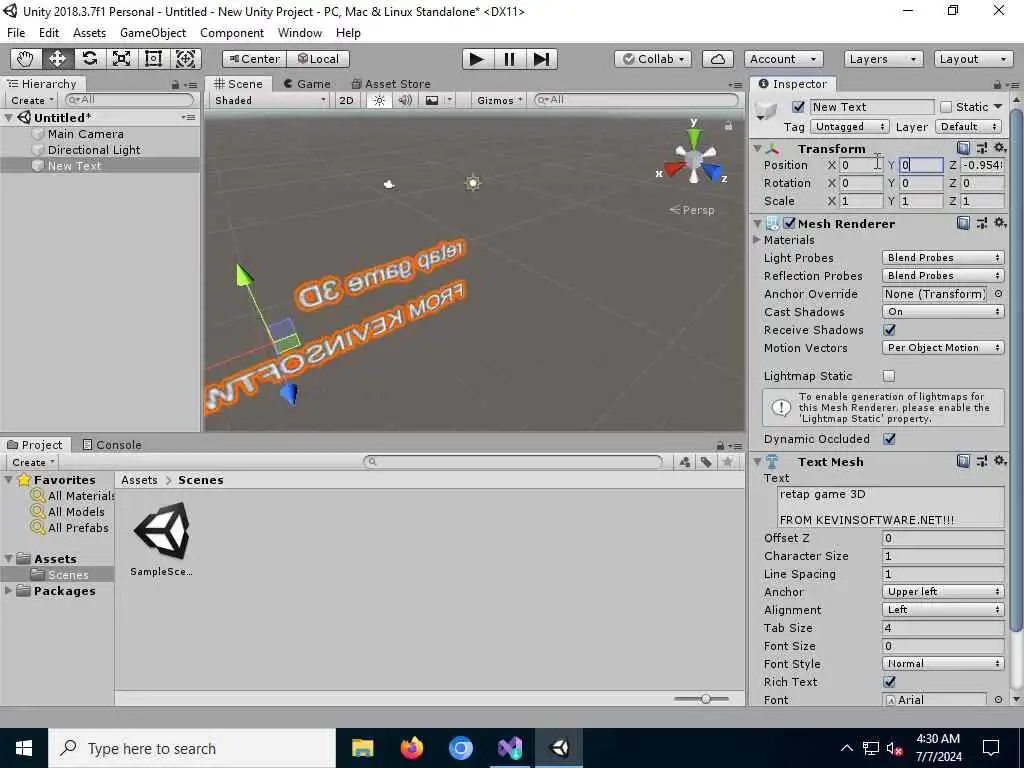Viewport: 1024px width, 768px height.
Task: Enable Lightmap Static checkbox
Action: [889, 376]
